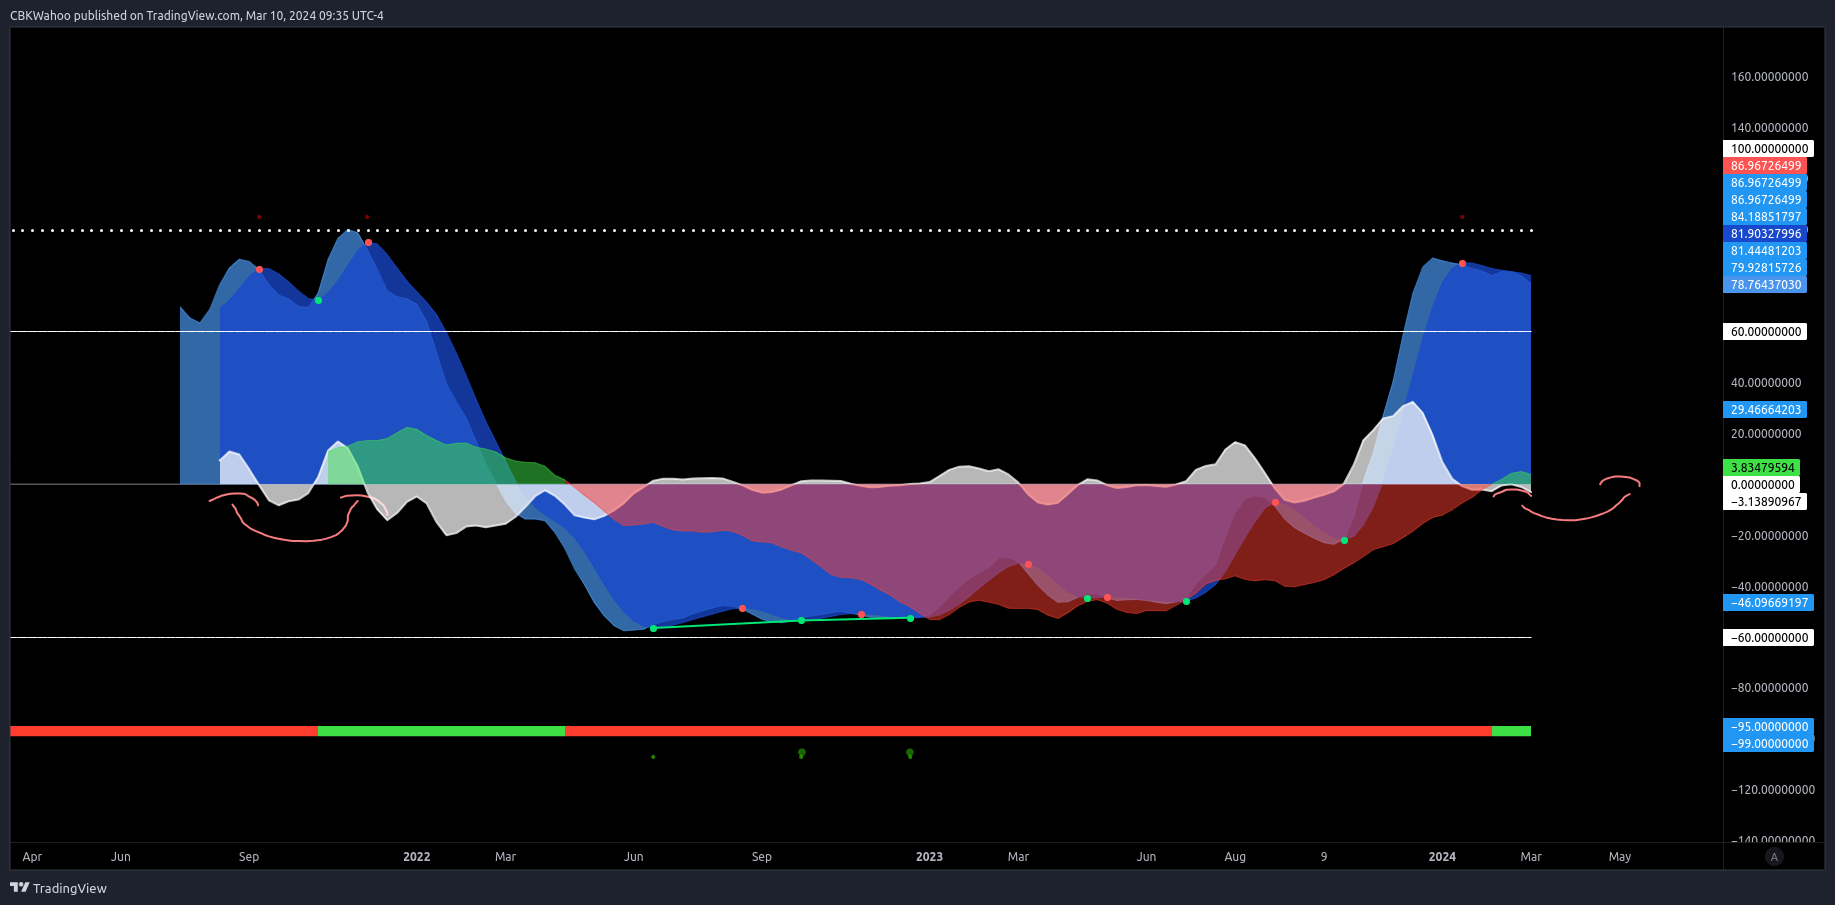Image resolution: width=1835 pixels, height=905 pixels.
Task: Click the white −60.00000000 level label
Action: [1768, 638]
